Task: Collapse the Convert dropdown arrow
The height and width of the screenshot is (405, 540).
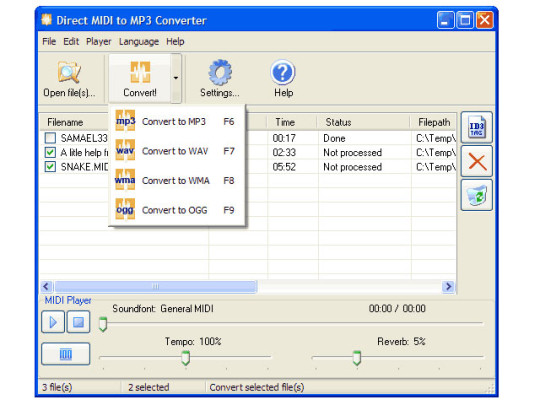Action: [176, 78]
